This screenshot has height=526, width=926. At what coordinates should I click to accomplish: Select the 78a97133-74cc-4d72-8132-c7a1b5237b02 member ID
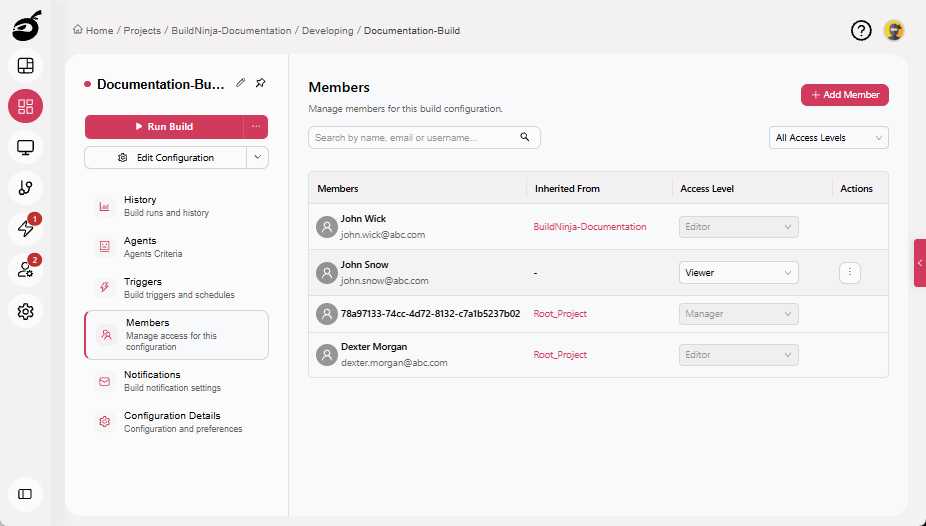431,313
